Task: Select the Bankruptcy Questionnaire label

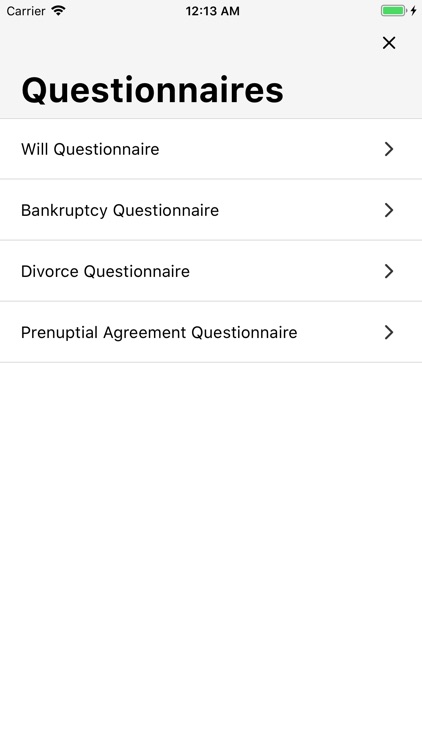Action: pyautogui.click(x=120, y=210)
